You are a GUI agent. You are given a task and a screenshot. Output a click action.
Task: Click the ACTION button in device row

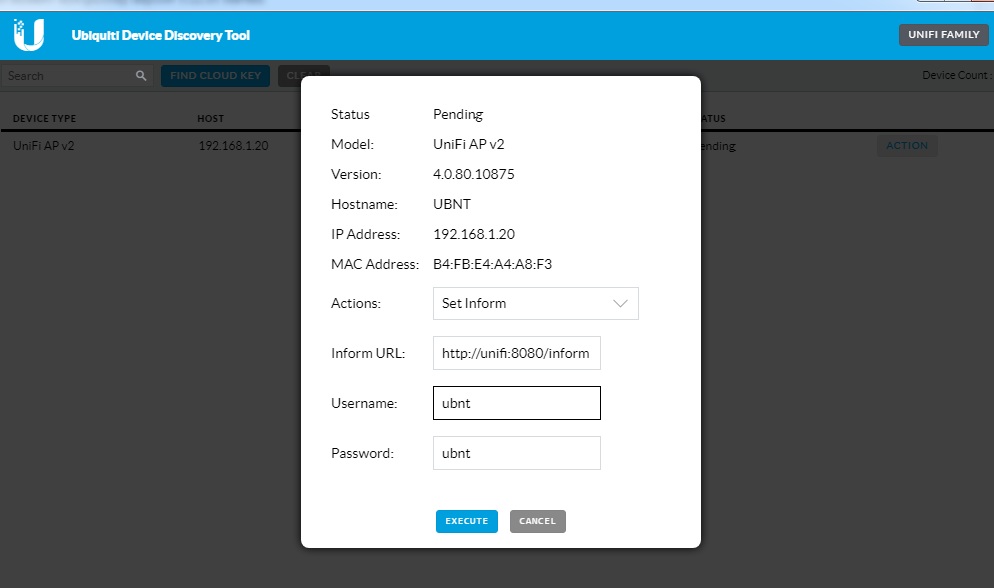pyautogui.click(x=907, y=146)
